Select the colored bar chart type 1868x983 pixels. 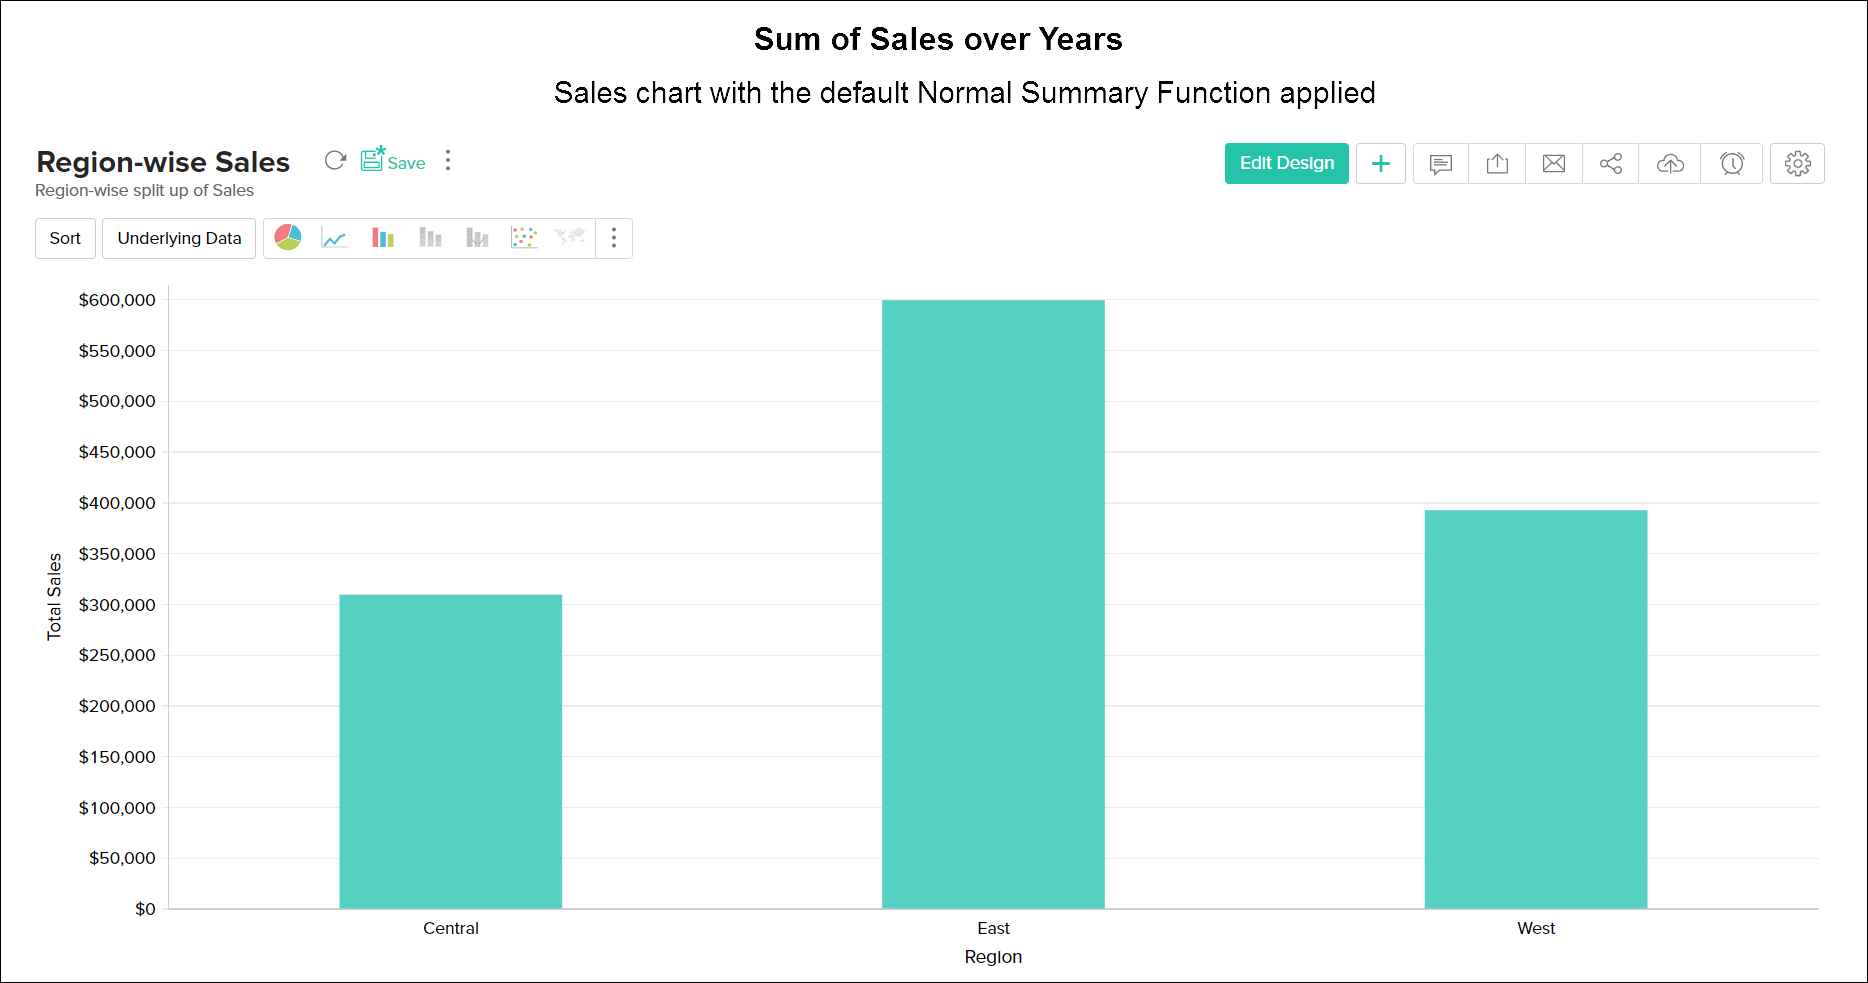point(382,238)
